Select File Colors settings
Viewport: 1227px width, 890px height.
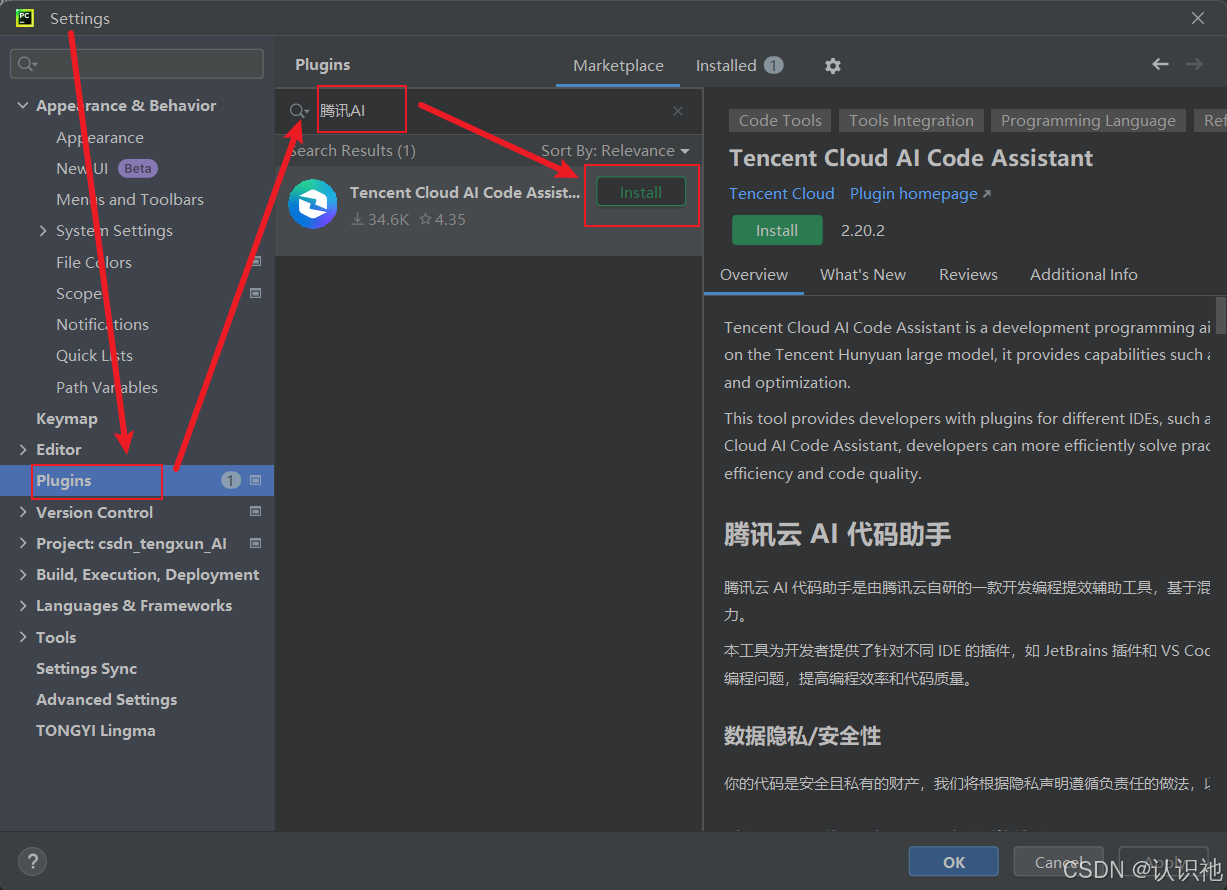coord(94,262)
